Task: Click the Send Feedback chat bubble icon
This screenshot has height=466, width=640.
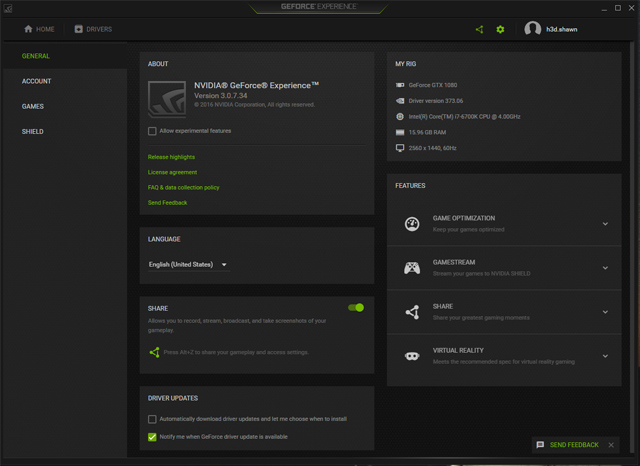Action: click(540, 445)
